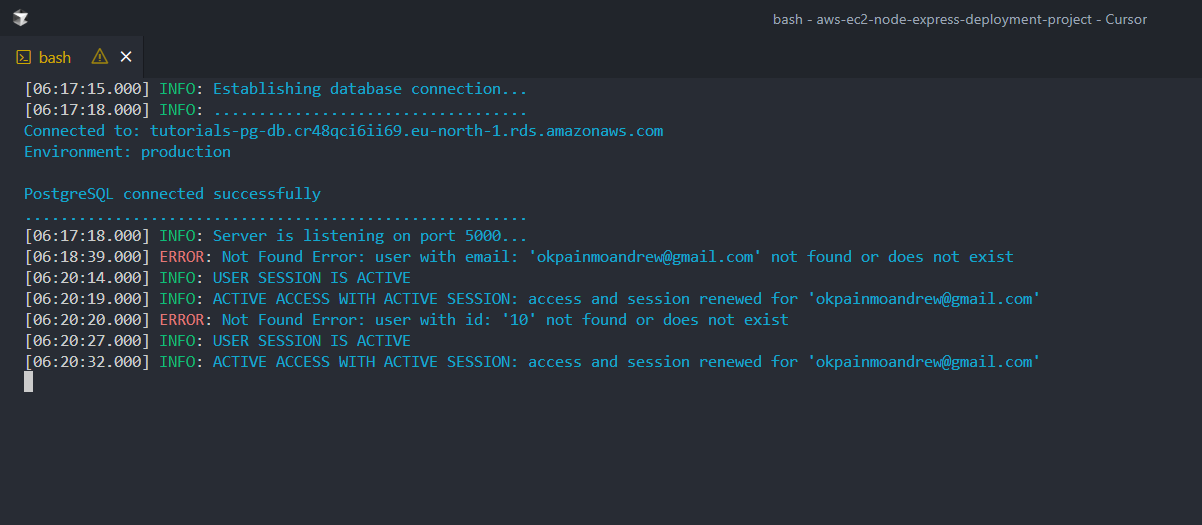Screen dimensions: 1202x525
Task: Select the bash tab label
Action: pyautogui.click(x=55, y=57)
